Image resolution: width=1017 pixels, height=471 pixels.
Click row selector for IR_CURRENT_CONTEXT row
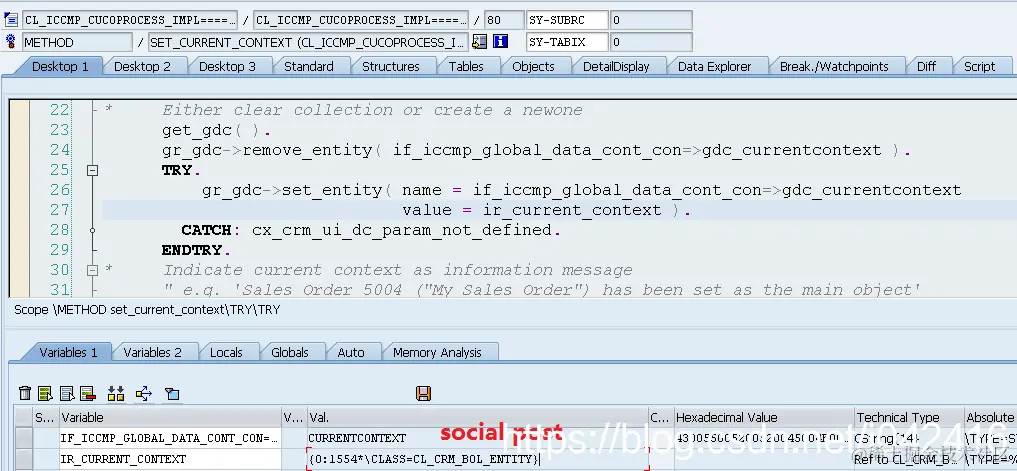tap(23, 459)
